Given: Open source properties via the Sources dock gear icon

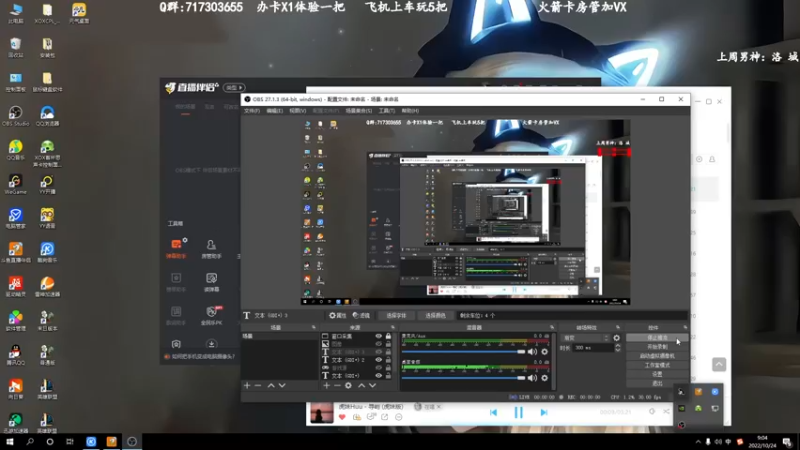Looking at the screenshot, I should click(x=348, y=386).
